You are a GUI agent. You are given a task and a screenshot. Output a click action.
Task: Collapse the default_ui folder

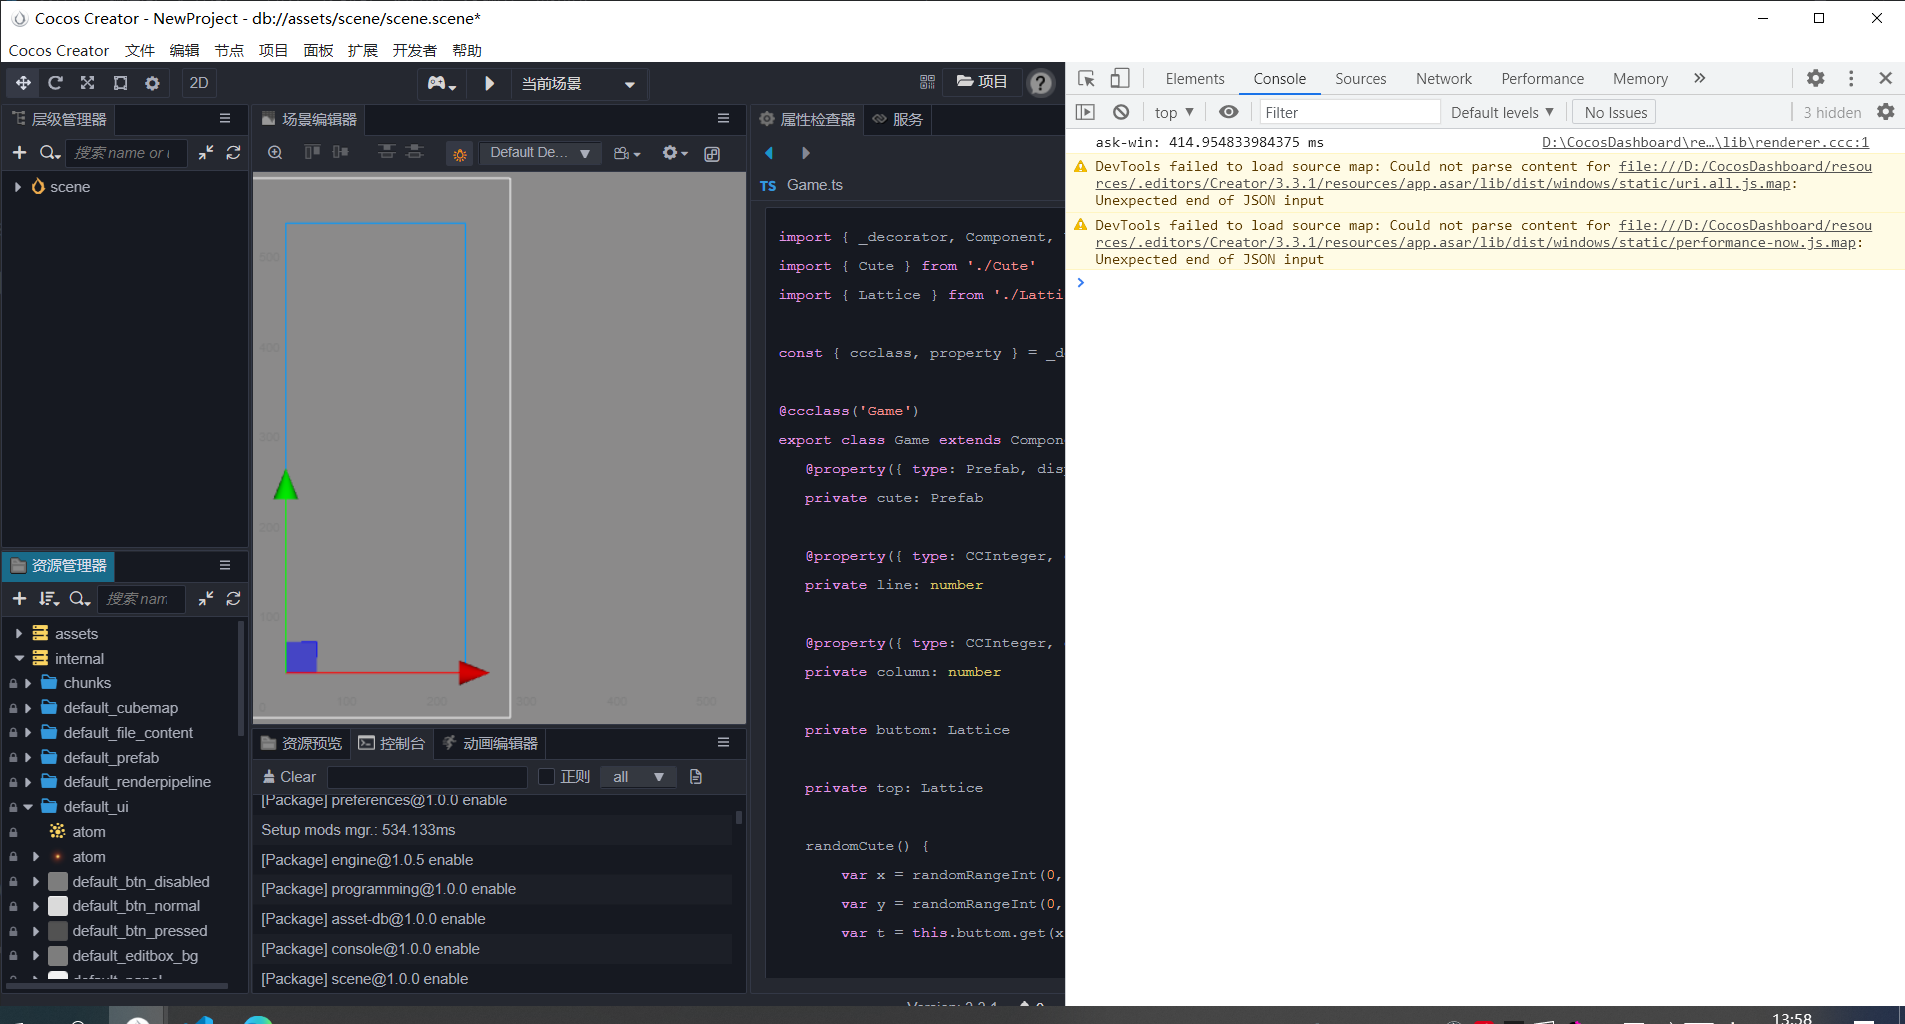click(28, 807)
